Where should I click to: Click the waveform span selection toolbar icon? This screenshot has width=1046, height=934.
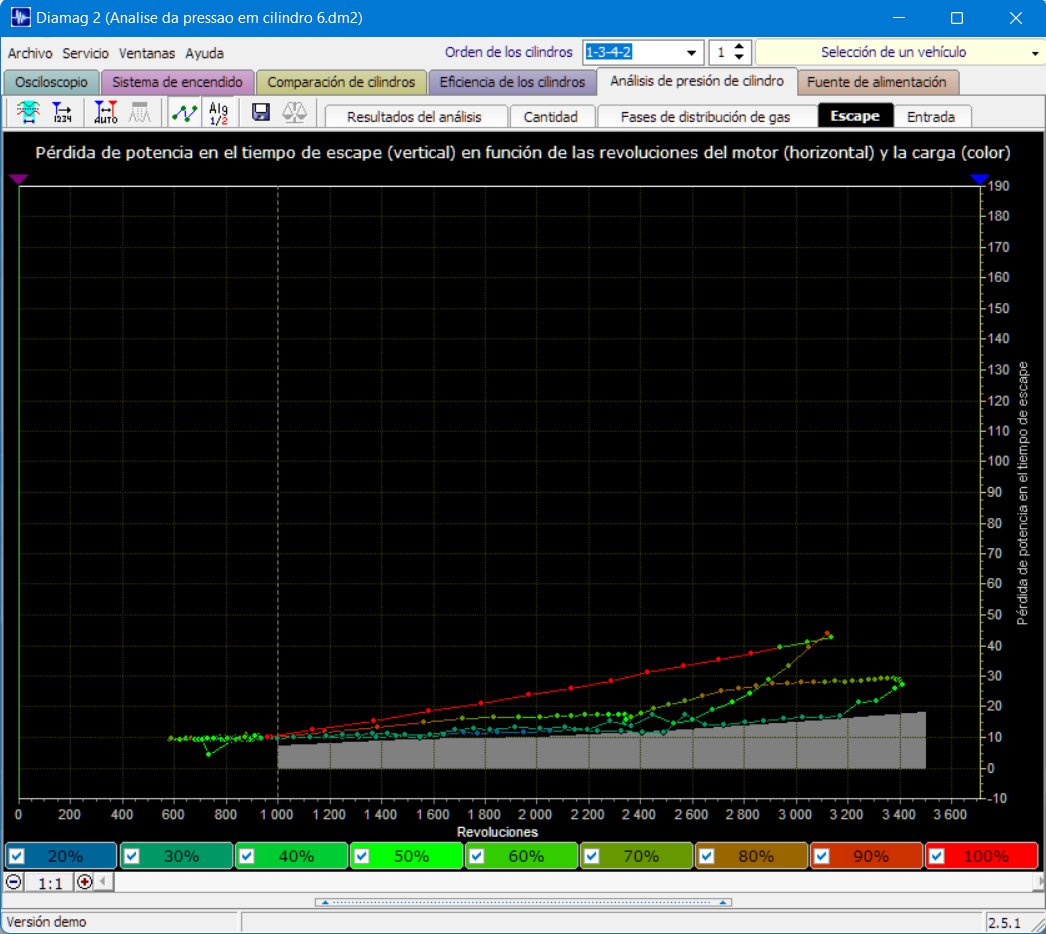coord(28,112)
